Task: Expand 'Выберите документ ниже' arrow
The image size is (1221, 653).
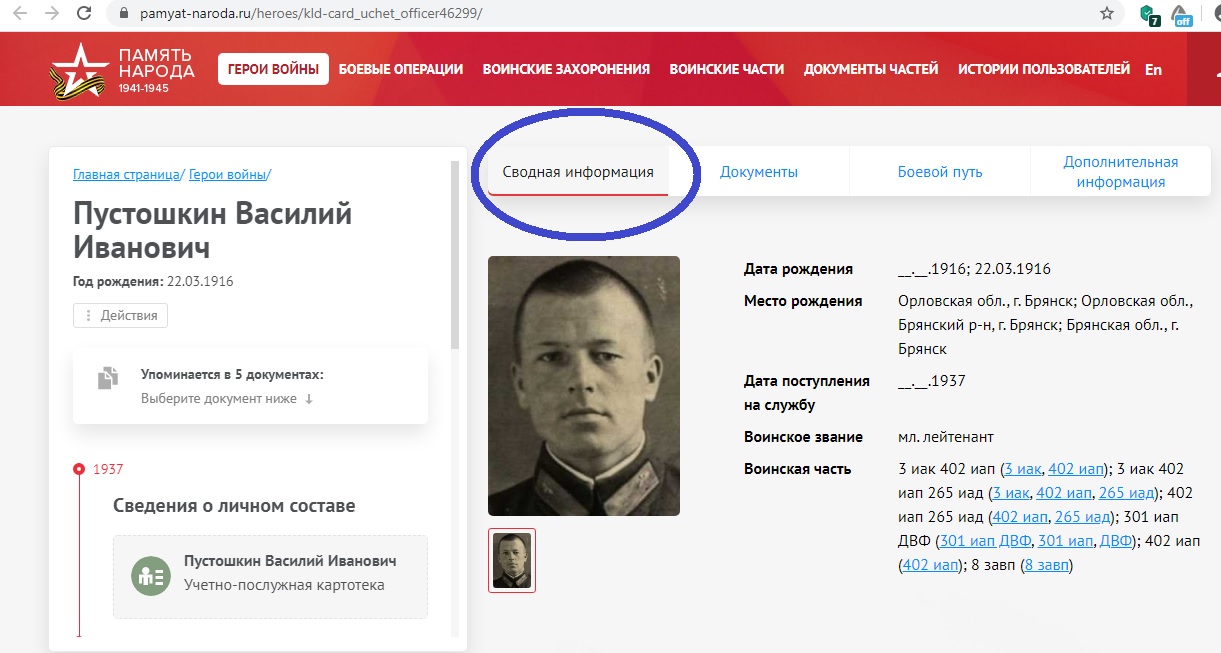Action: [309, 399]
